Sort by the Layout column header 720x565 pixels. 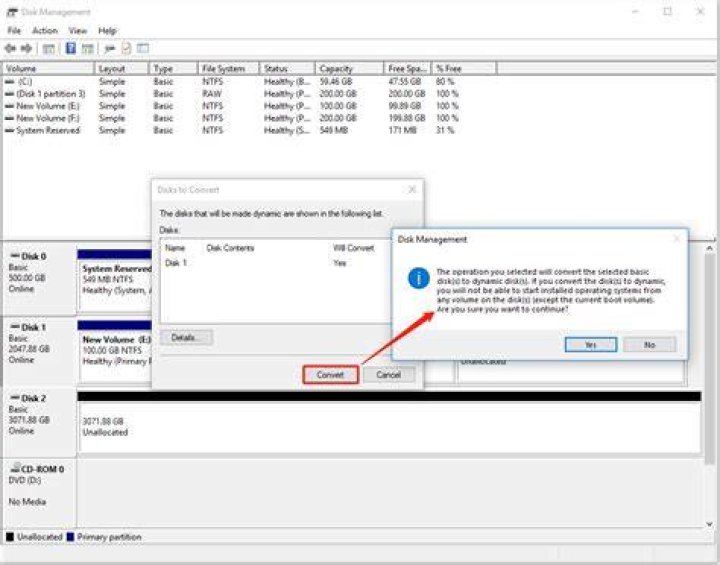tap(122, 68)
